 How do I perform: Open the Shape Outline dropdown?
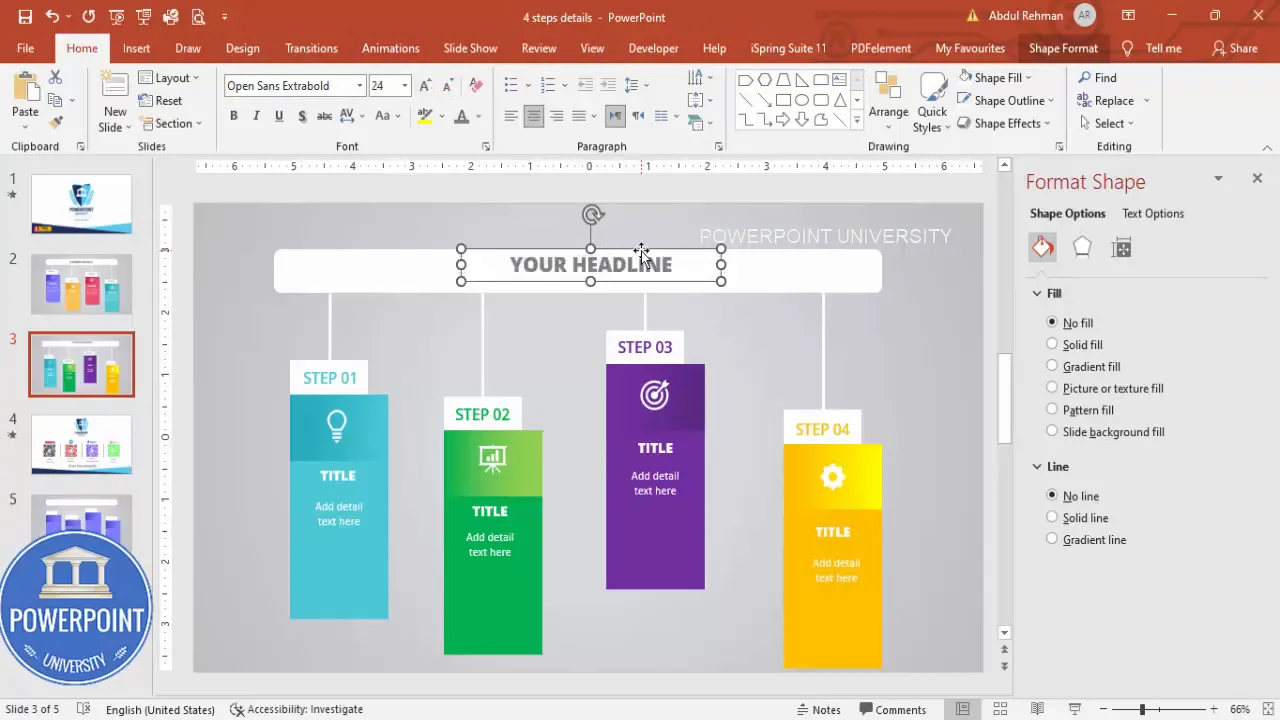click(x=1006, y=100)
